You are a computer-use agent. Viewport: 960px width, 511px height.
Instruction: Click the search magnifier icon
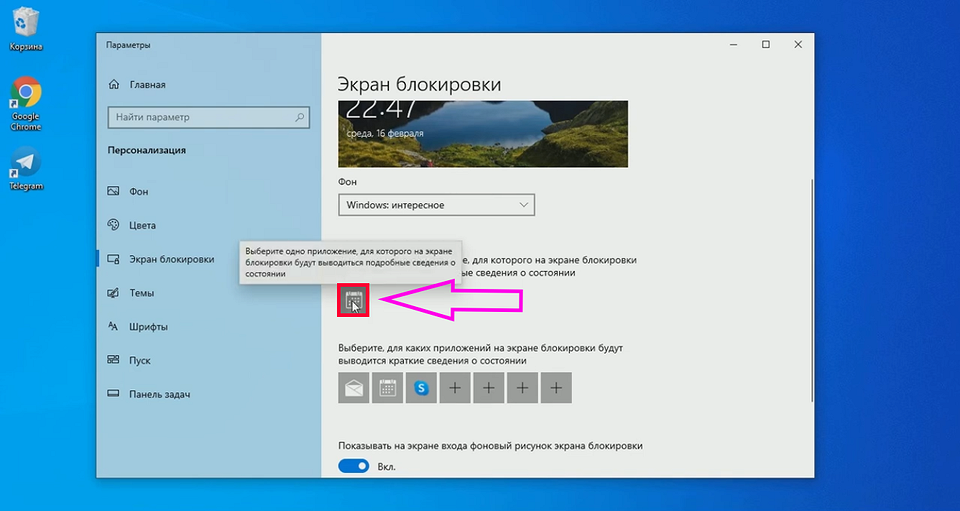pos(299,117)
